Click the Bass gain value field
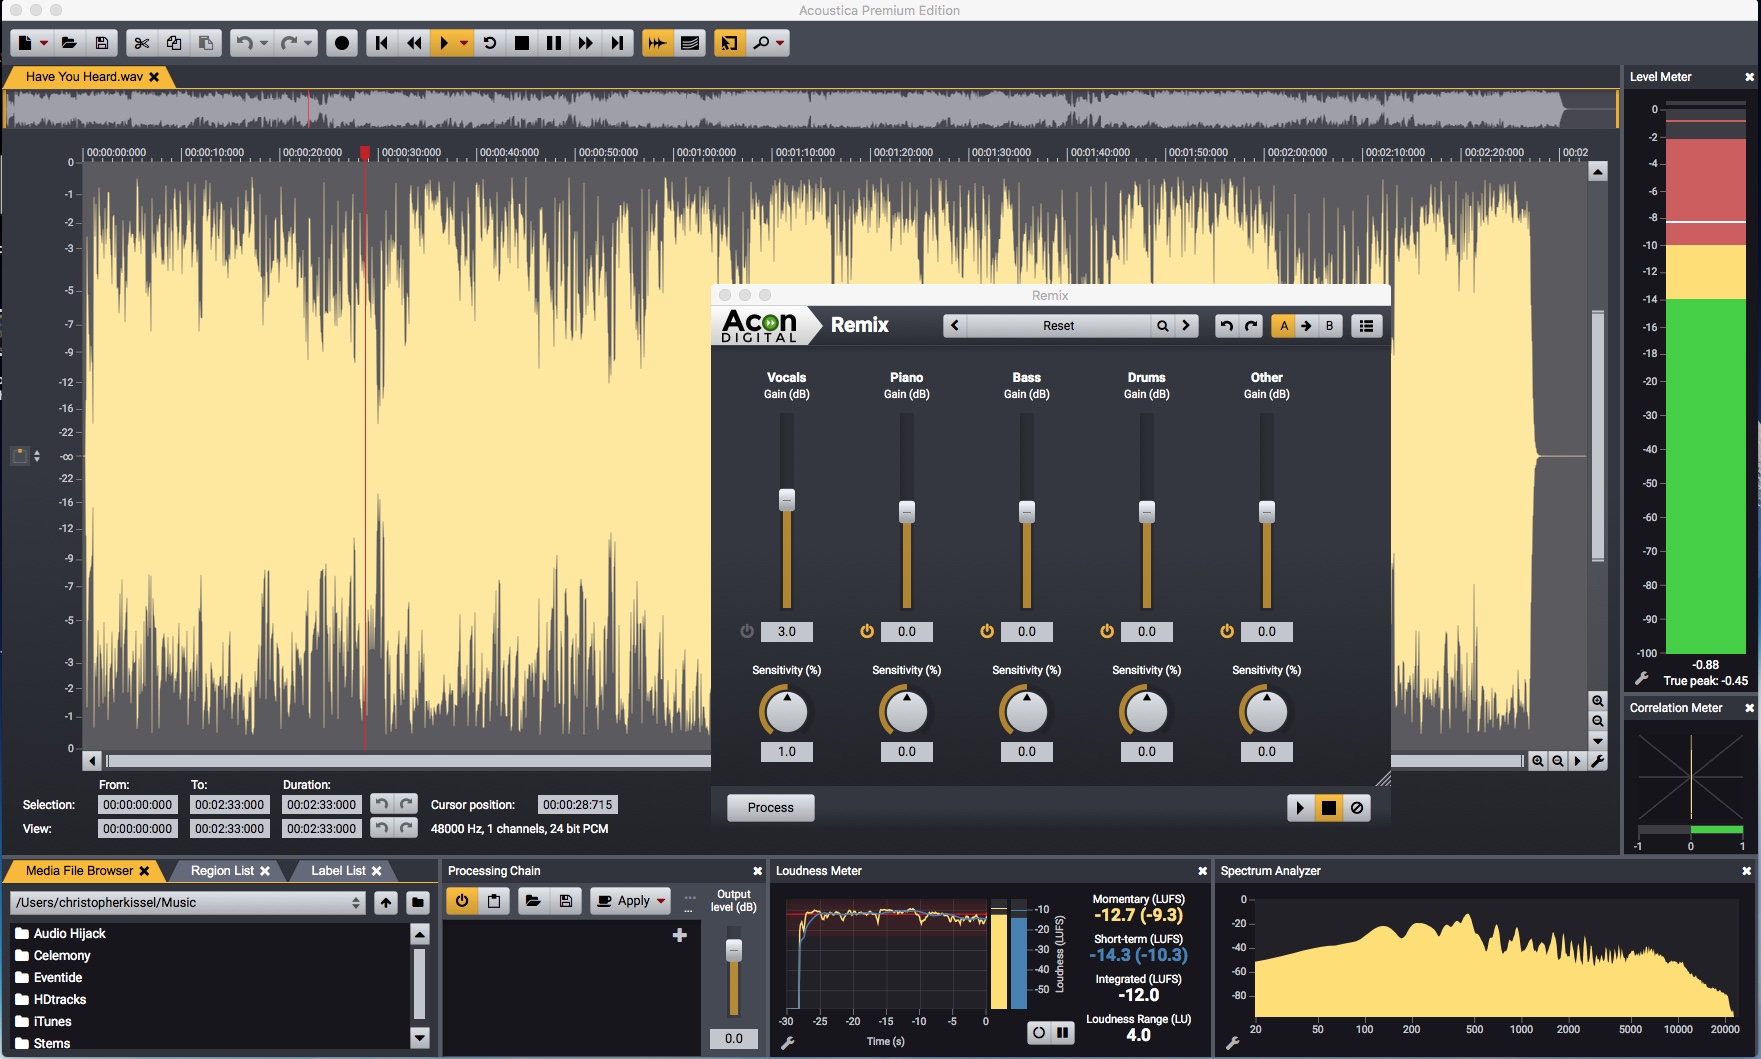The height and width of the screenshot is (1059, 1761). [x=1027, y=632]
